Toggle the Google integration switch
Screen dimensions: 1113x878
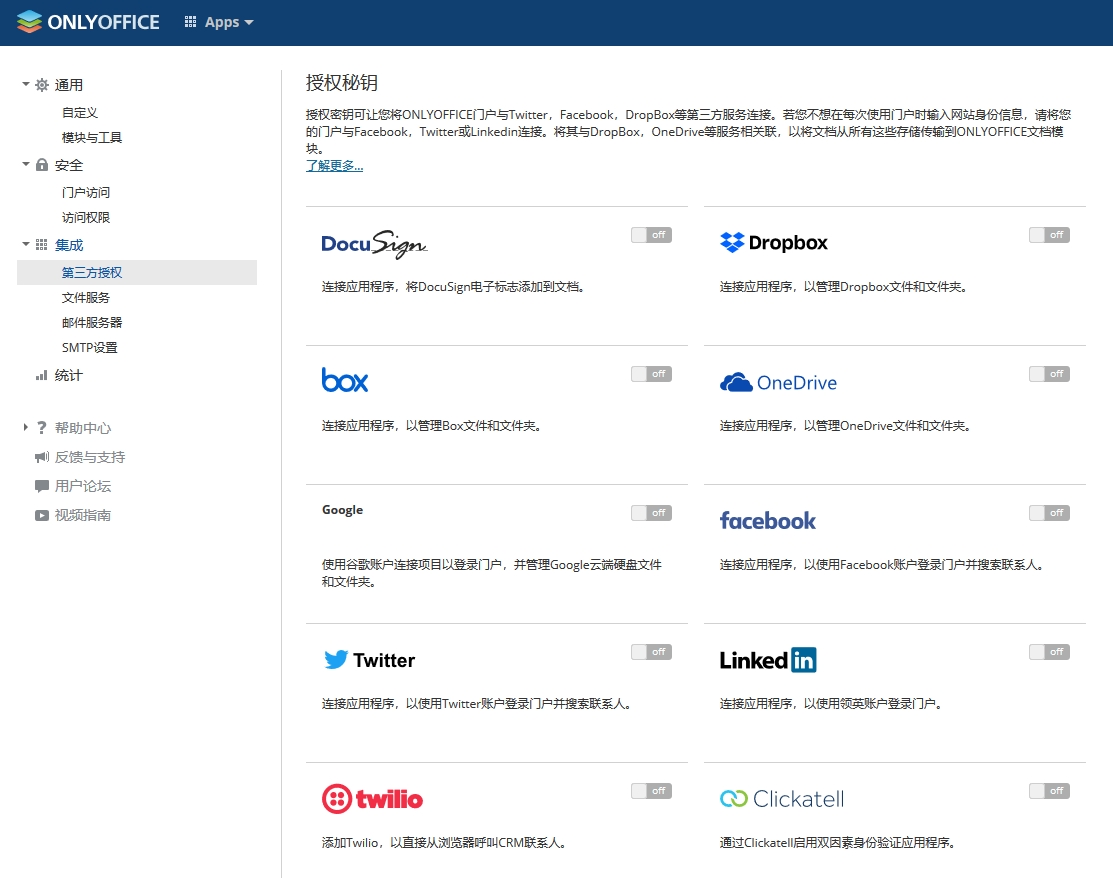click(651, 513)
